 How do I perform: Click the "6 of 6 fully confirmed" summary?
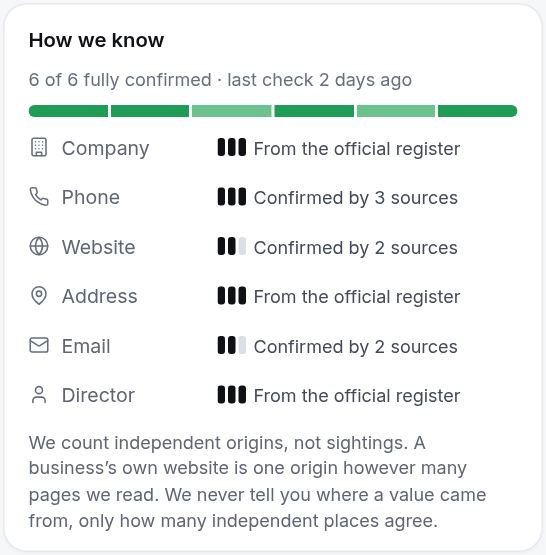pyautogui.click(x=120, y=80)
